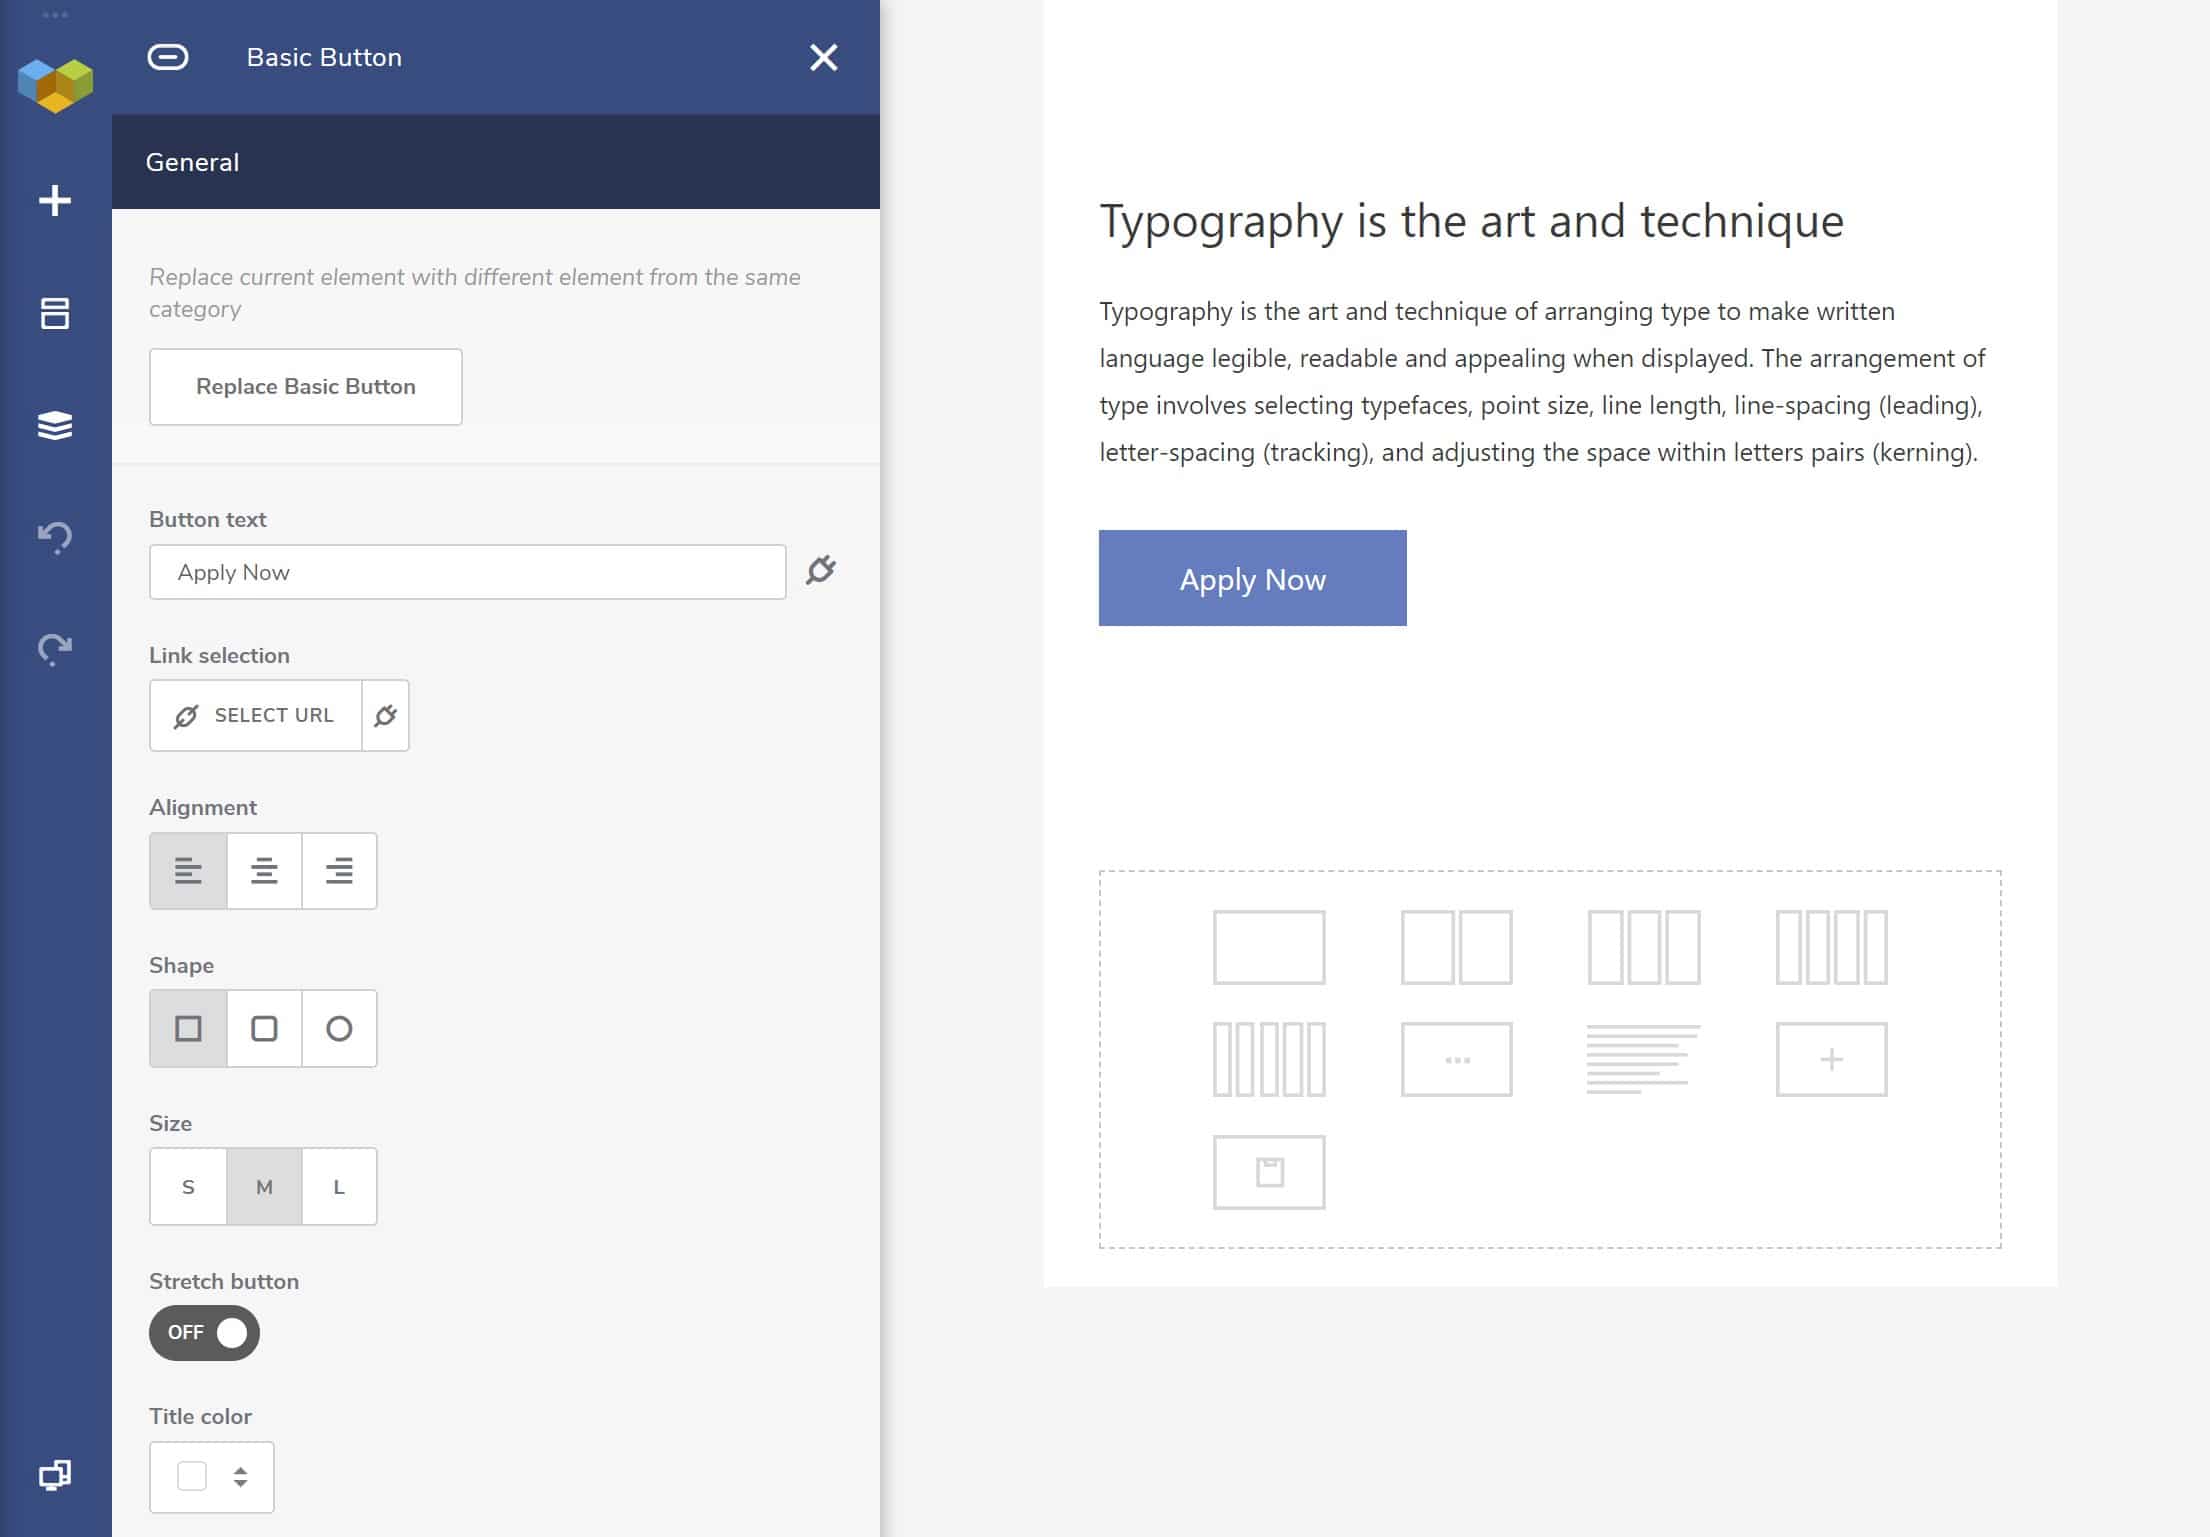The image size is (2210, 1537).
Task: Click the Button text input field
Action: click(x=467, y=572)
